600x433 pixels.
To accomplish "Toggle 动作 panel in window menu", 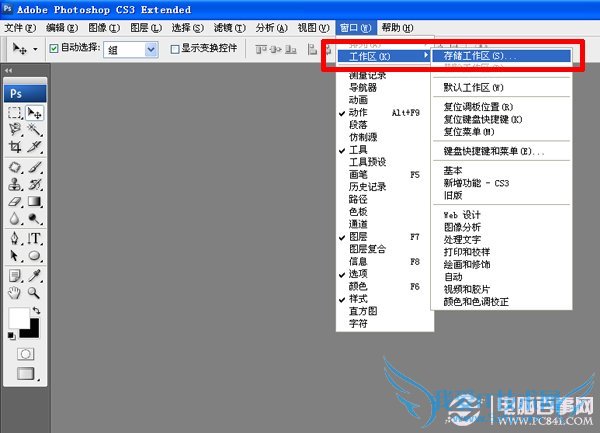I will (385, 112).
